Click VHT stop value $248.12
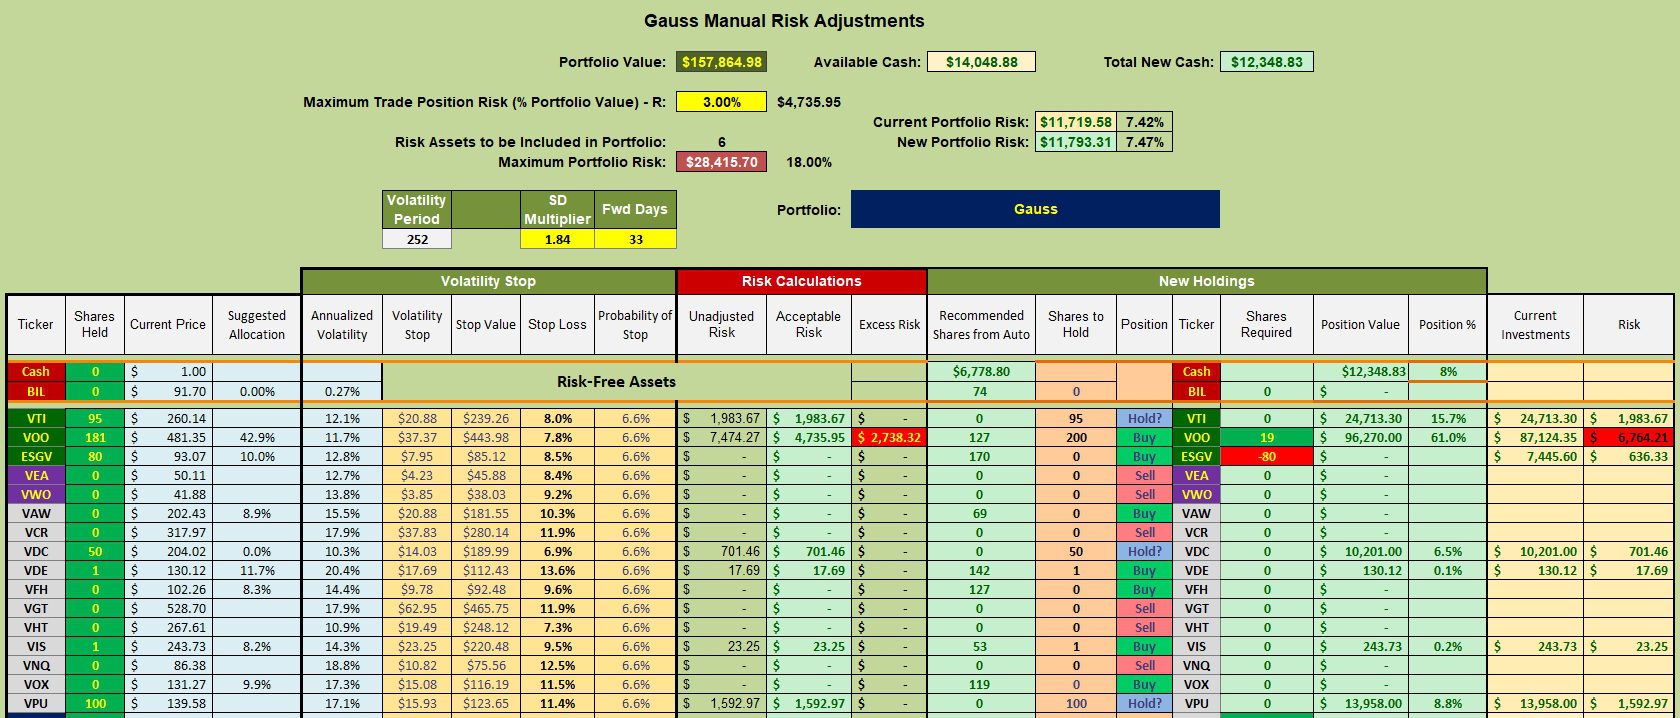 coord(485,627)
